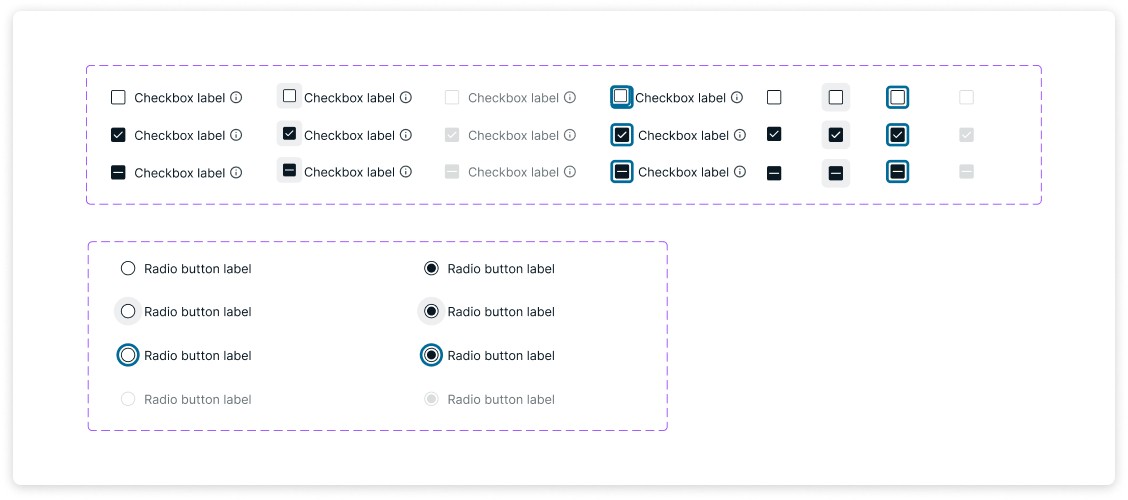
Task: Click info icon next to focused indeterminate checkbox label
Action: click(740, 172)
